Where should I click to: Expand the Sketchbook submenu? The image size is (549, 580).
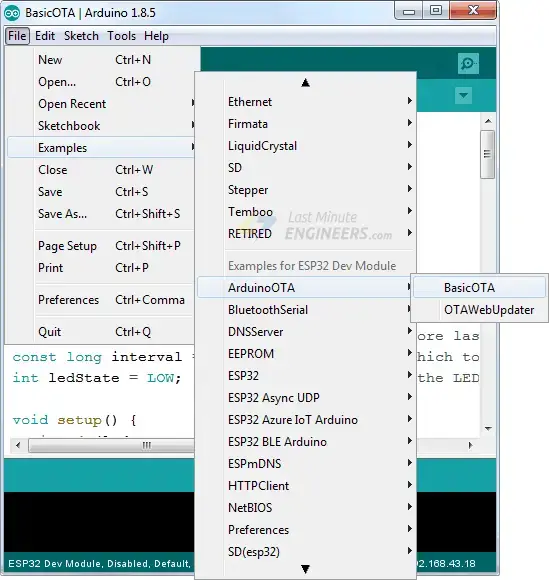tap(101, 126)
